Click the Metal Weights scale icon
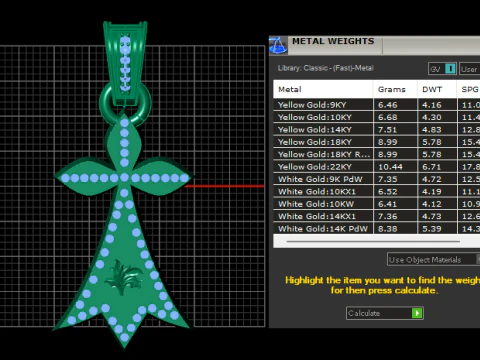Image resolution: width=480 pixels, height=360 pixels. pos(278,45)
